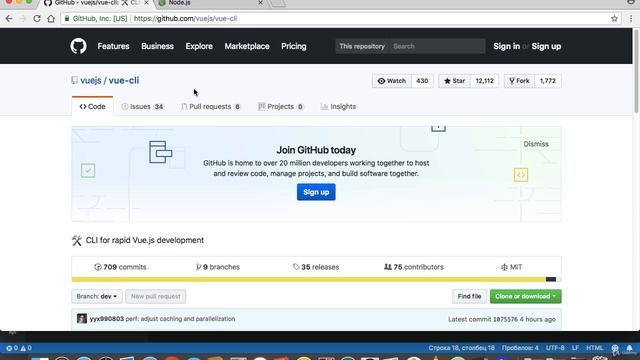Click the Fork button
640x360 pixels.
coord(519,81)
